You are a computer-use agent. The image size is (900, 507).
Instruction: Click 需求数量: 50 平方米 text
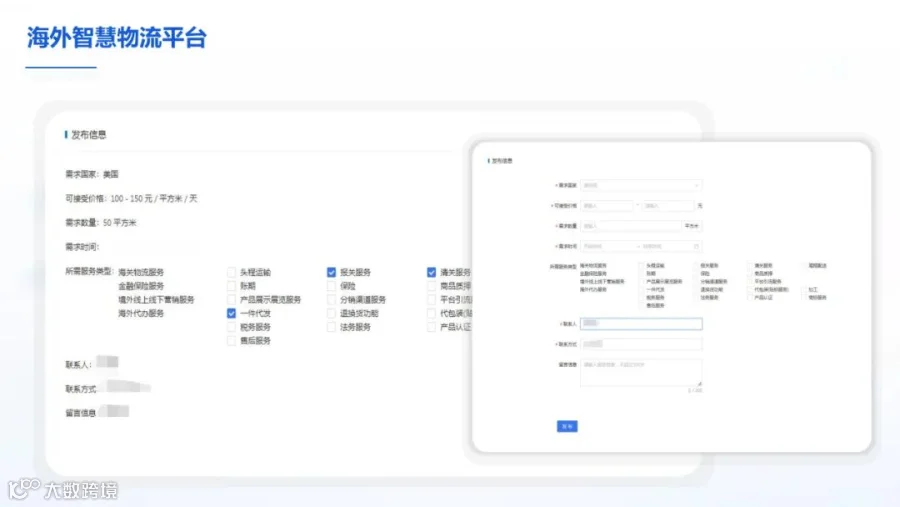pyautogui.click(x=100, y=223)
